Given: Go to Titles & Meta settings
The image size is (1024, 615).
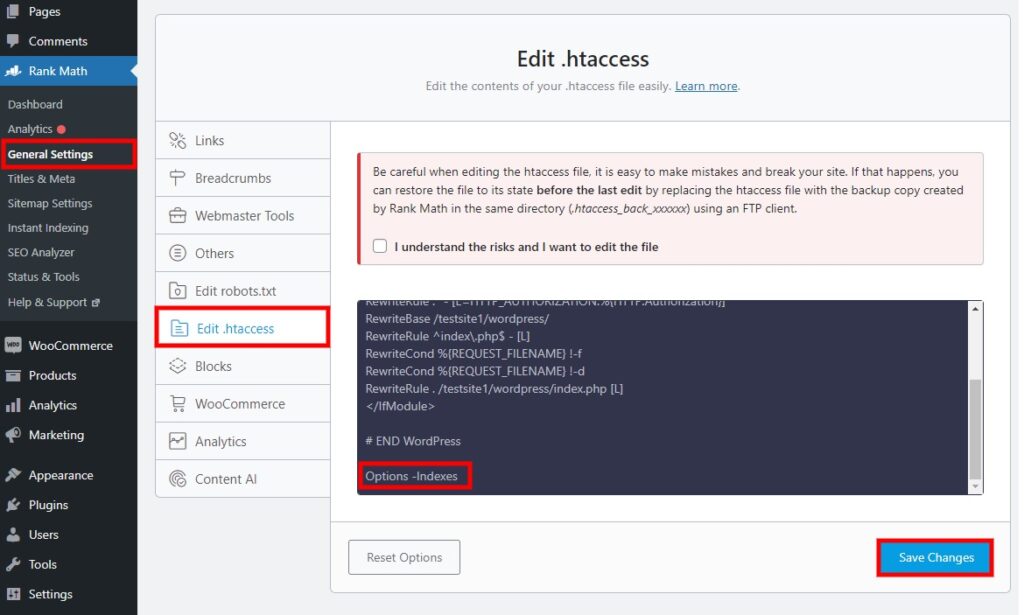Looking at the screenshot, I should [41, 179].
